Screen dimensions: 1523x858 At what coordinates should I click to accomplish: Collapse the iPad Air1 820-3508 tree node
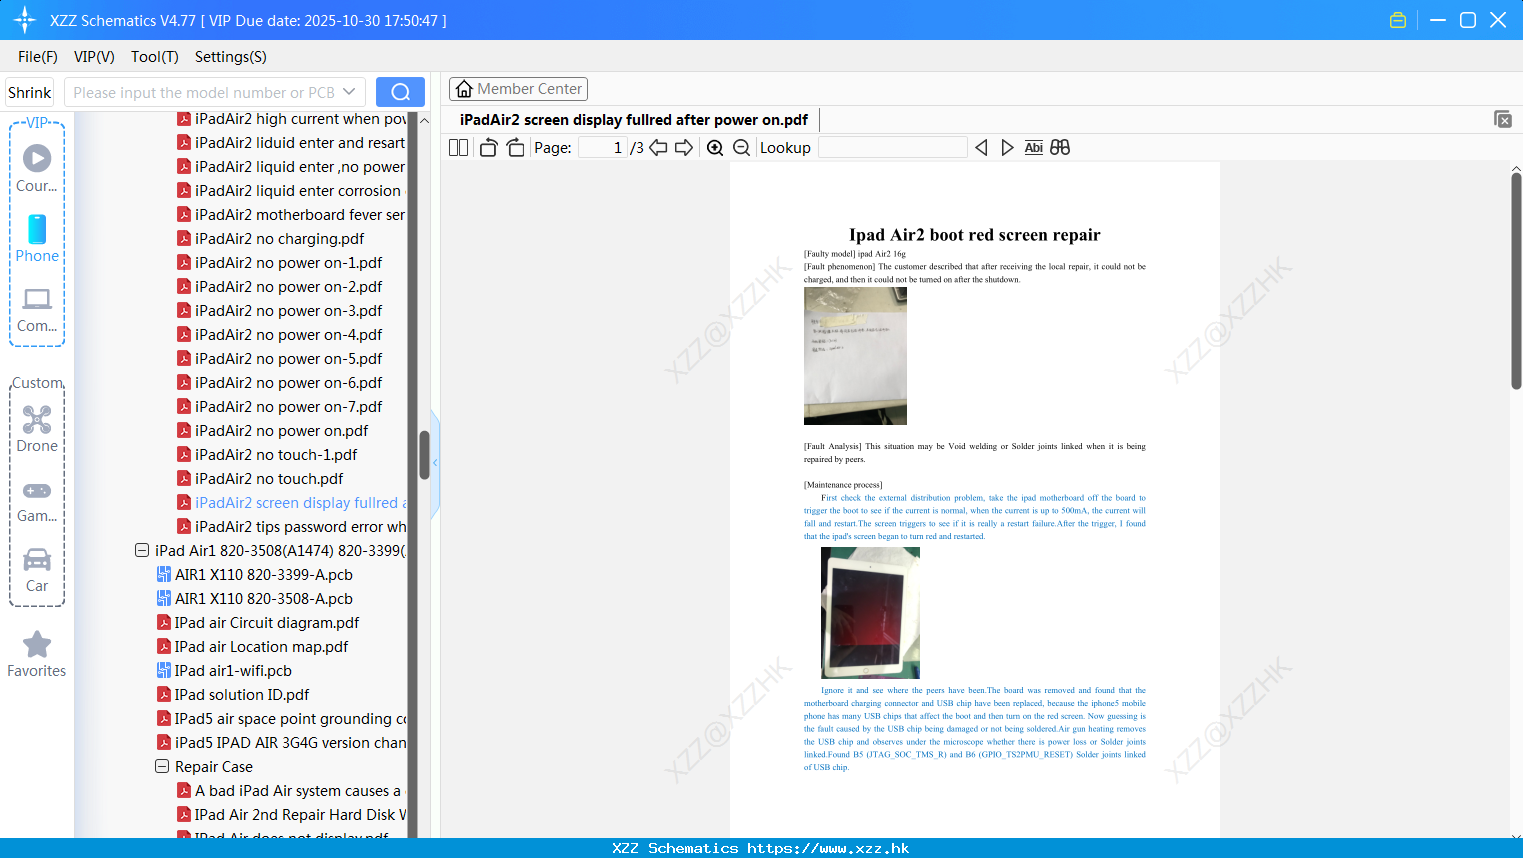tap(142, 550)
